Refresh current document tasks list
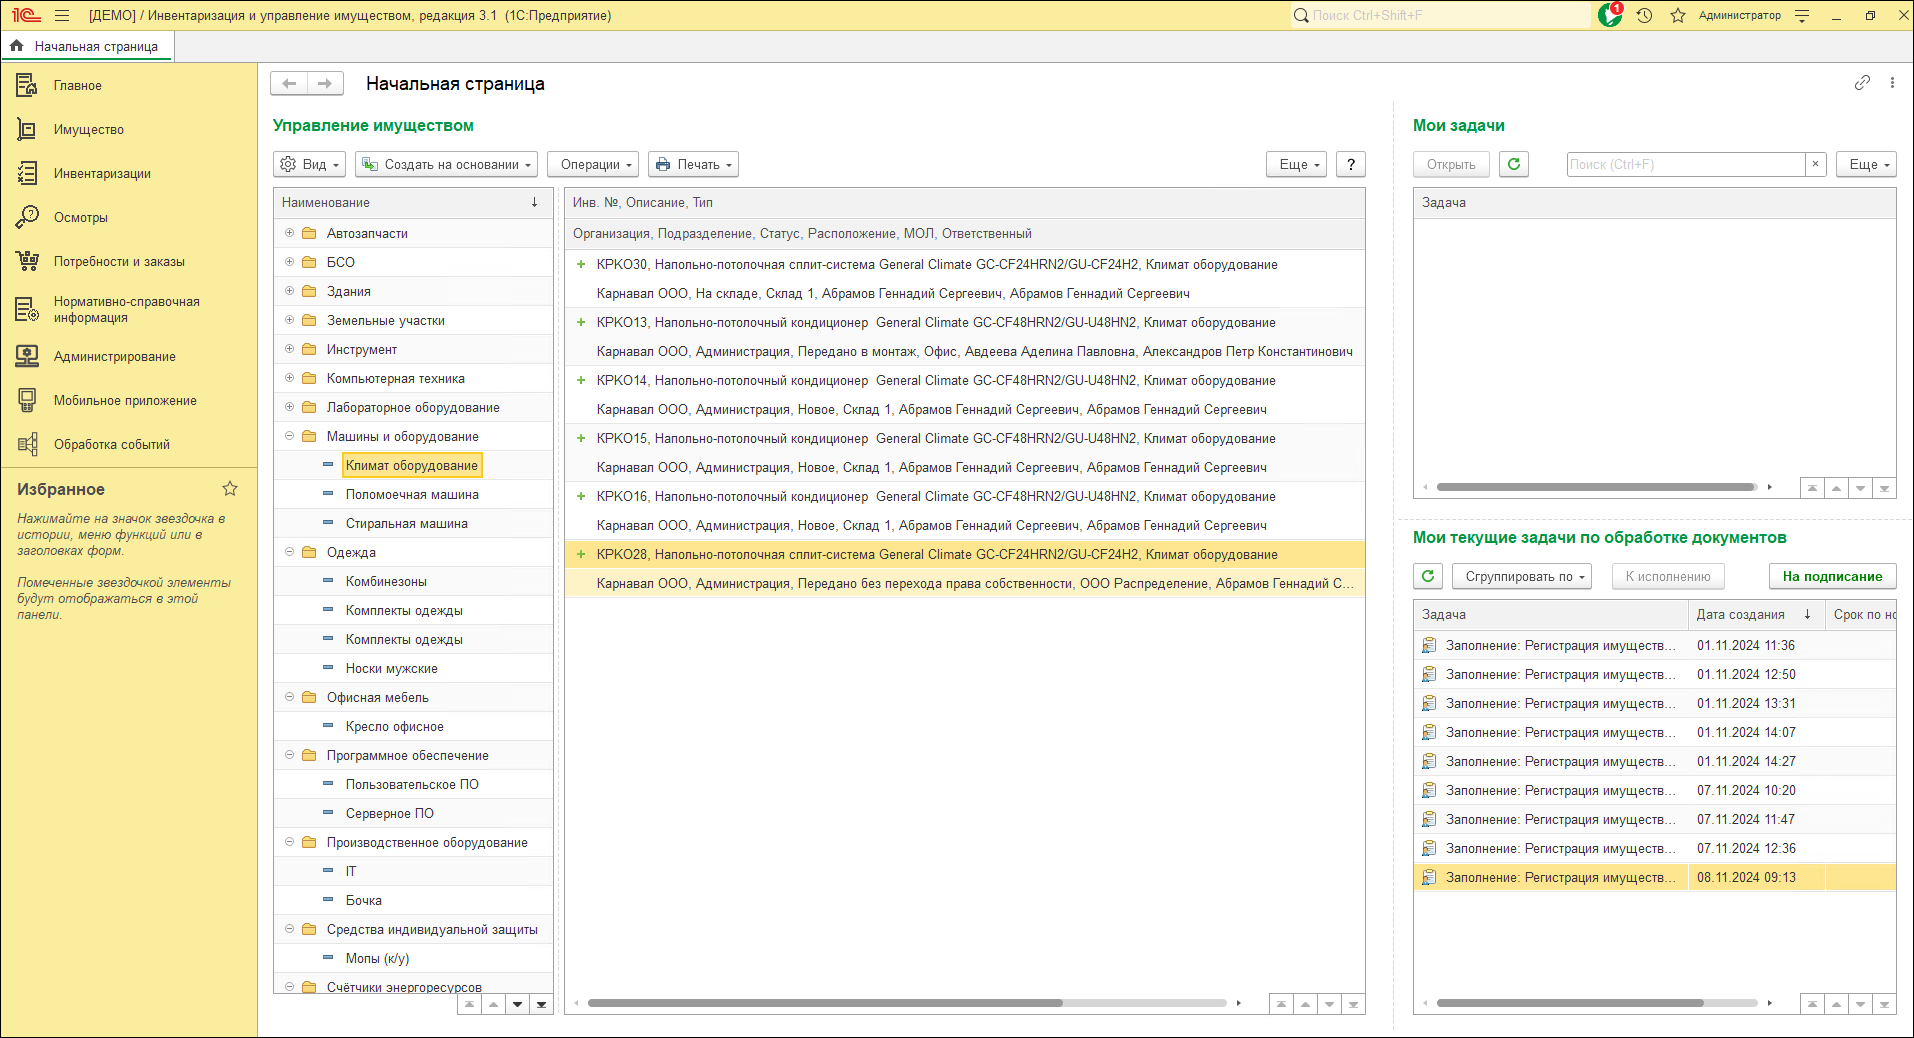 (x=1428, y=576)
